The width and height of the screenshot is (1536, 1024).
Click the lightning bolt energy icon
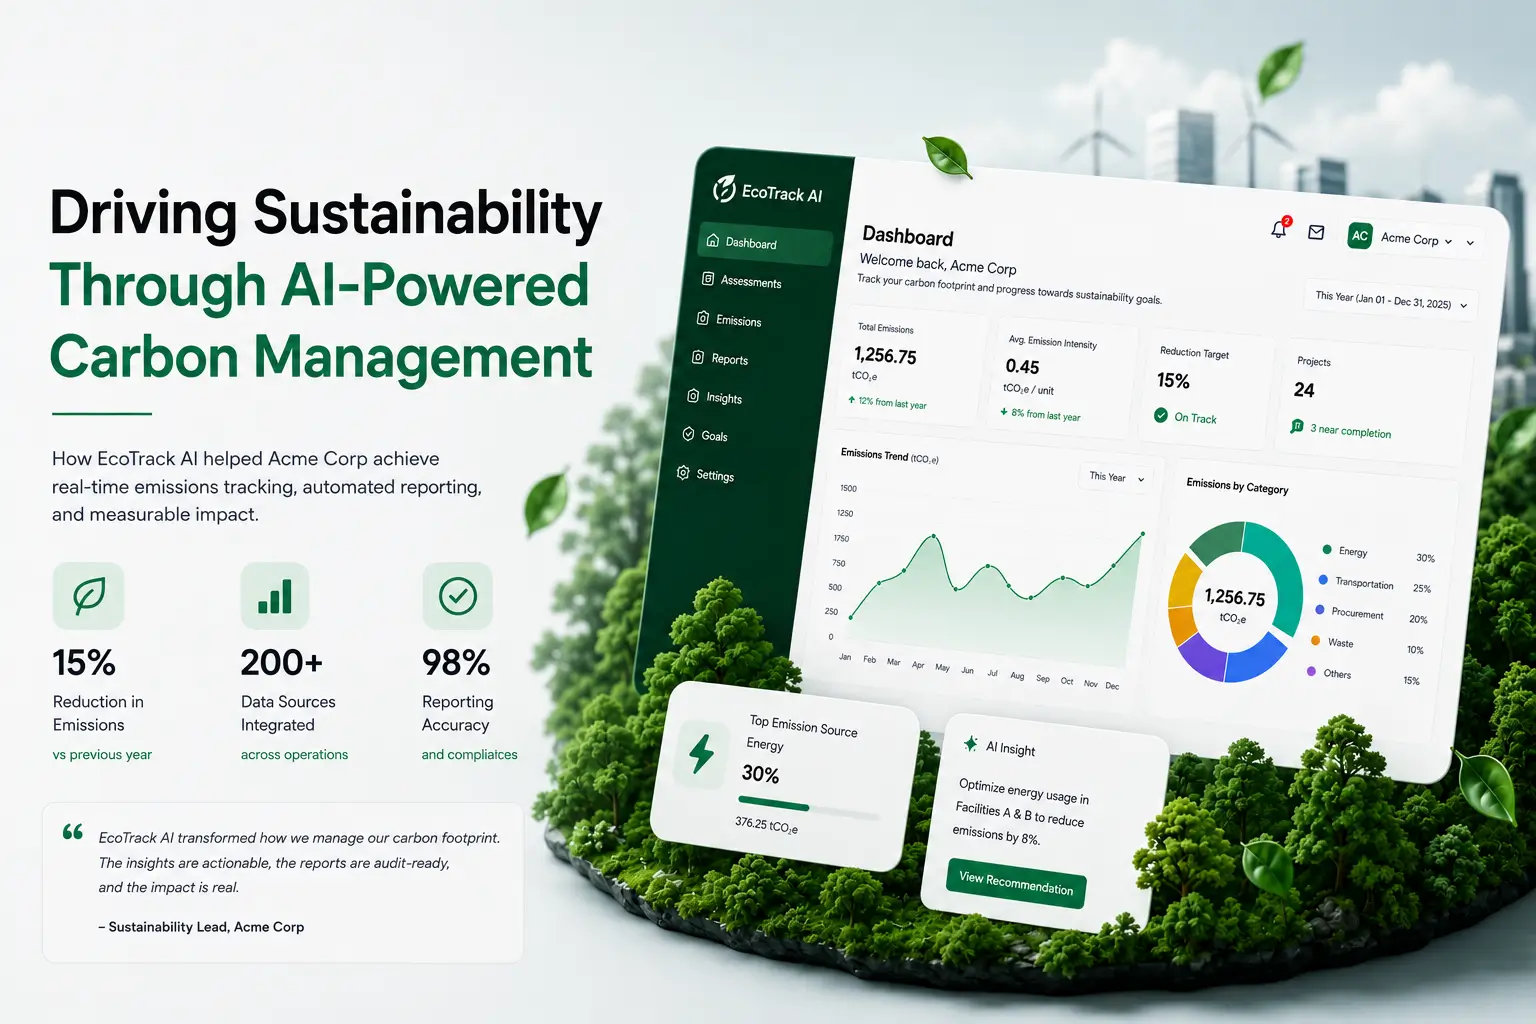click(702, 754)
